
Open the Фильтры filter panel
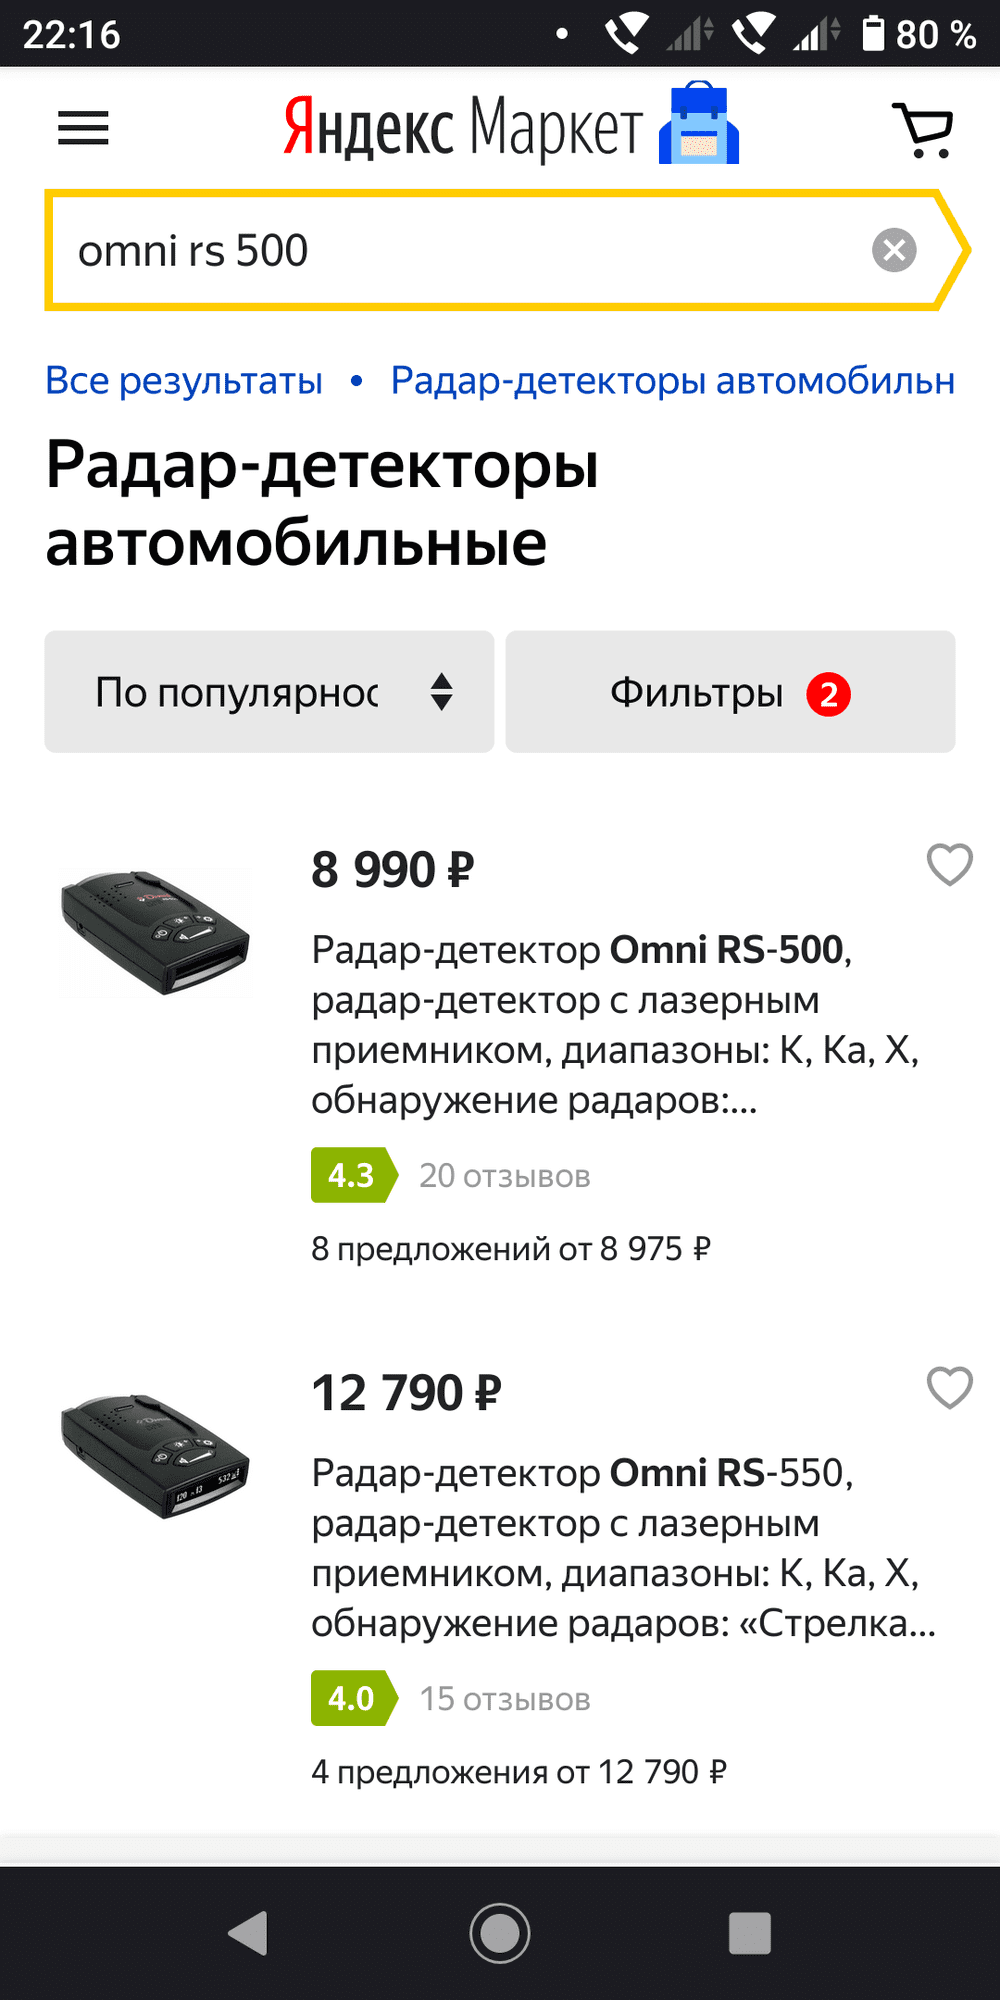[730, 692]
